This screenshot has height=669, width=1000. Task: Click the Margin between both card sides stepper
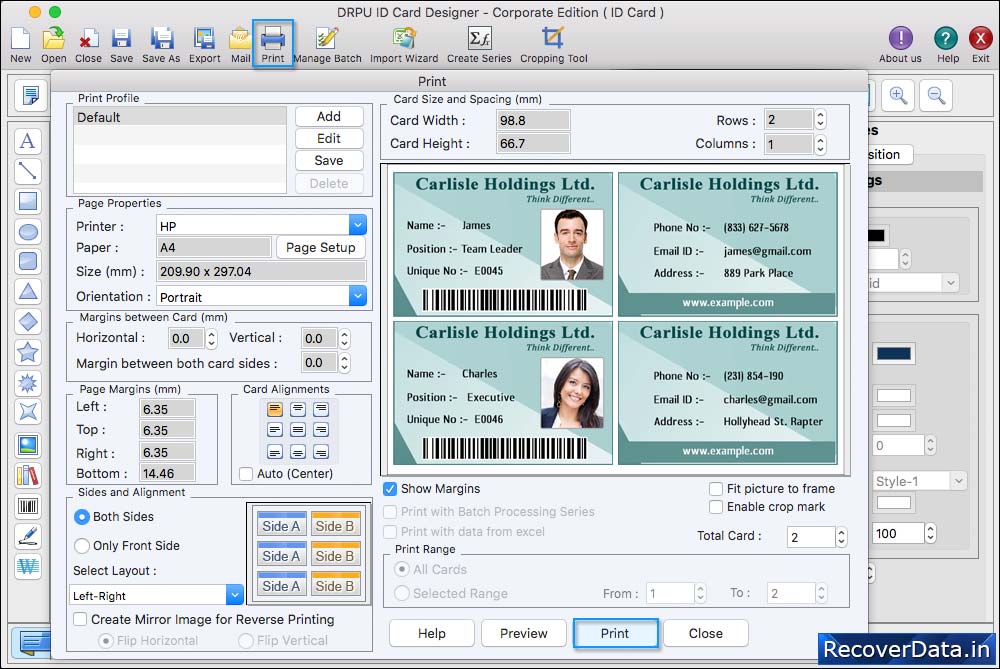(344, 363)
